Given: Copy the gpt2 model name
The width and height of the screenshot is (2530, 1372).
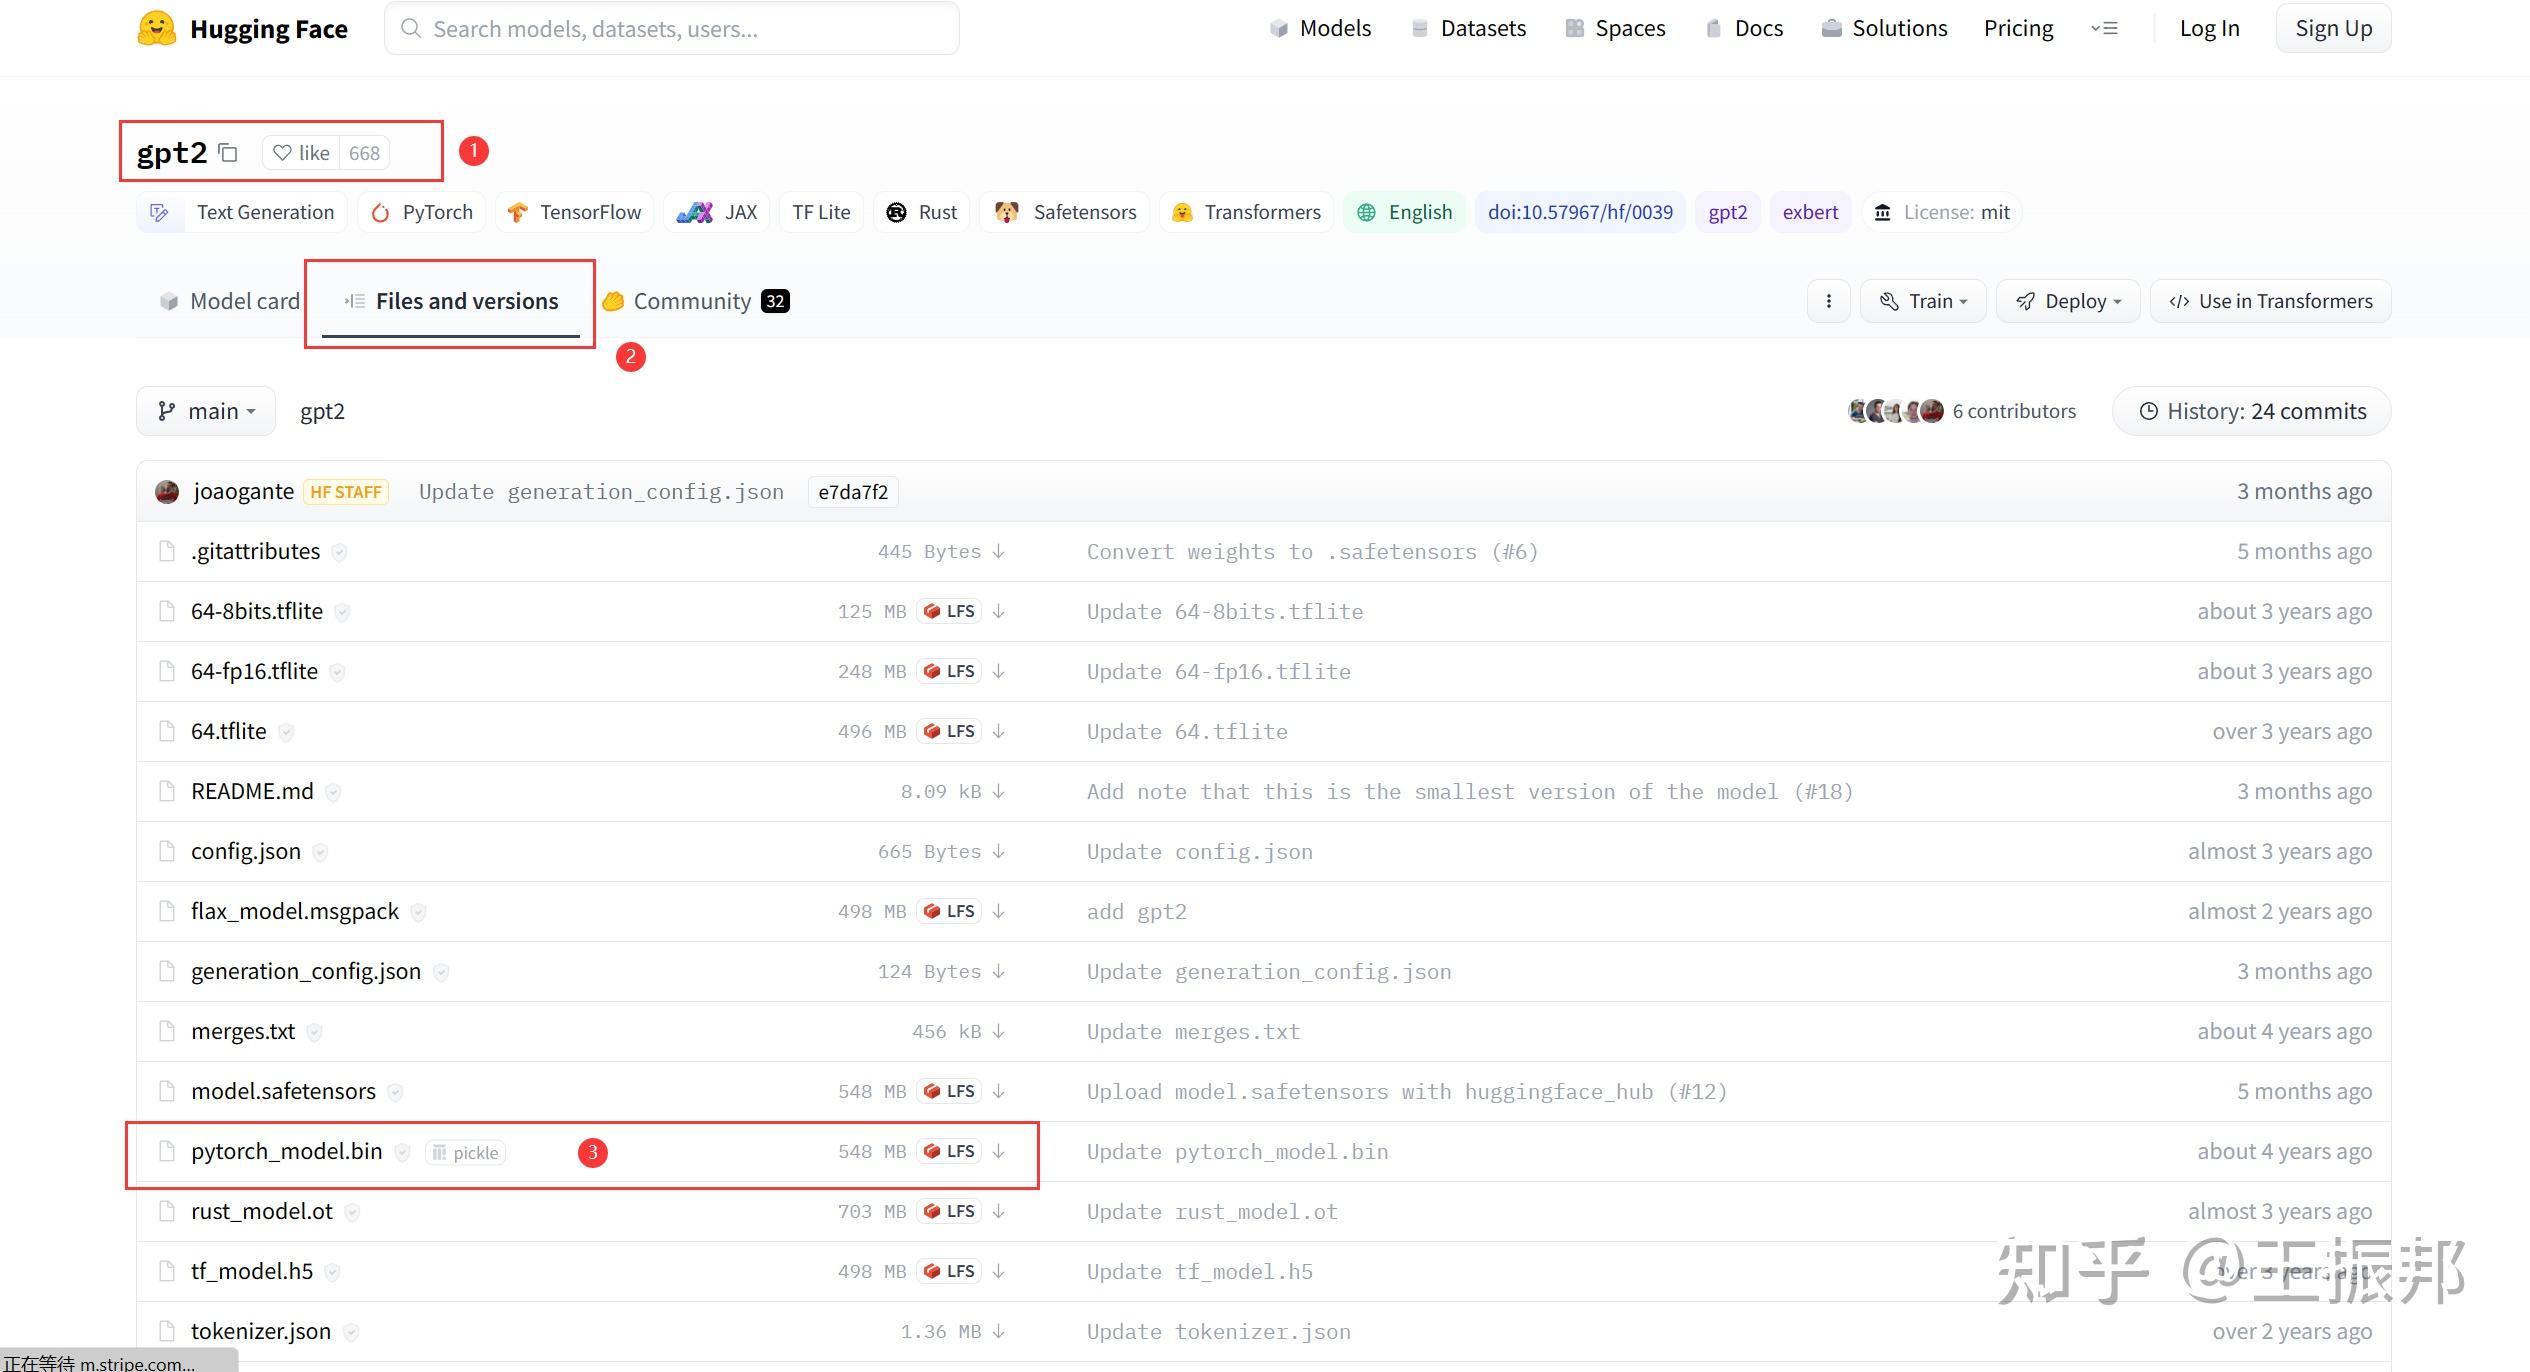Looking at the screenshot, I should 228,152.
